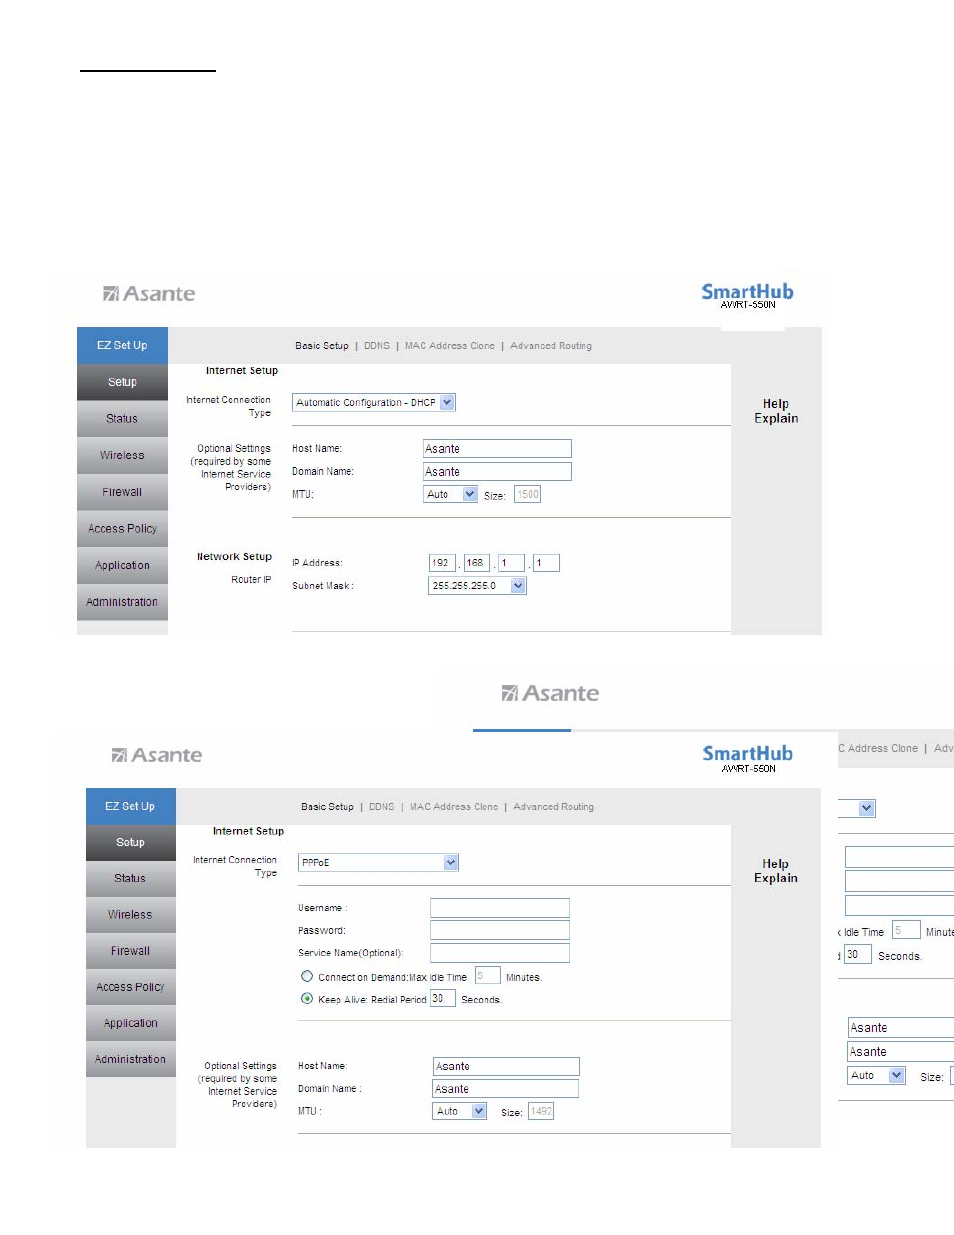Select Setup in lower page sidebar

[130, 842]
